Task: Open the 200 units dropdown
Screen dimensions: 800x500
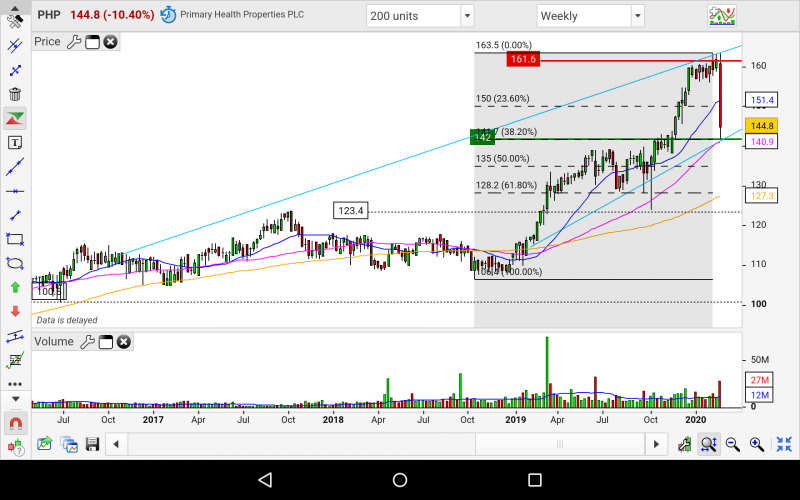Action: tap(420, 16)
